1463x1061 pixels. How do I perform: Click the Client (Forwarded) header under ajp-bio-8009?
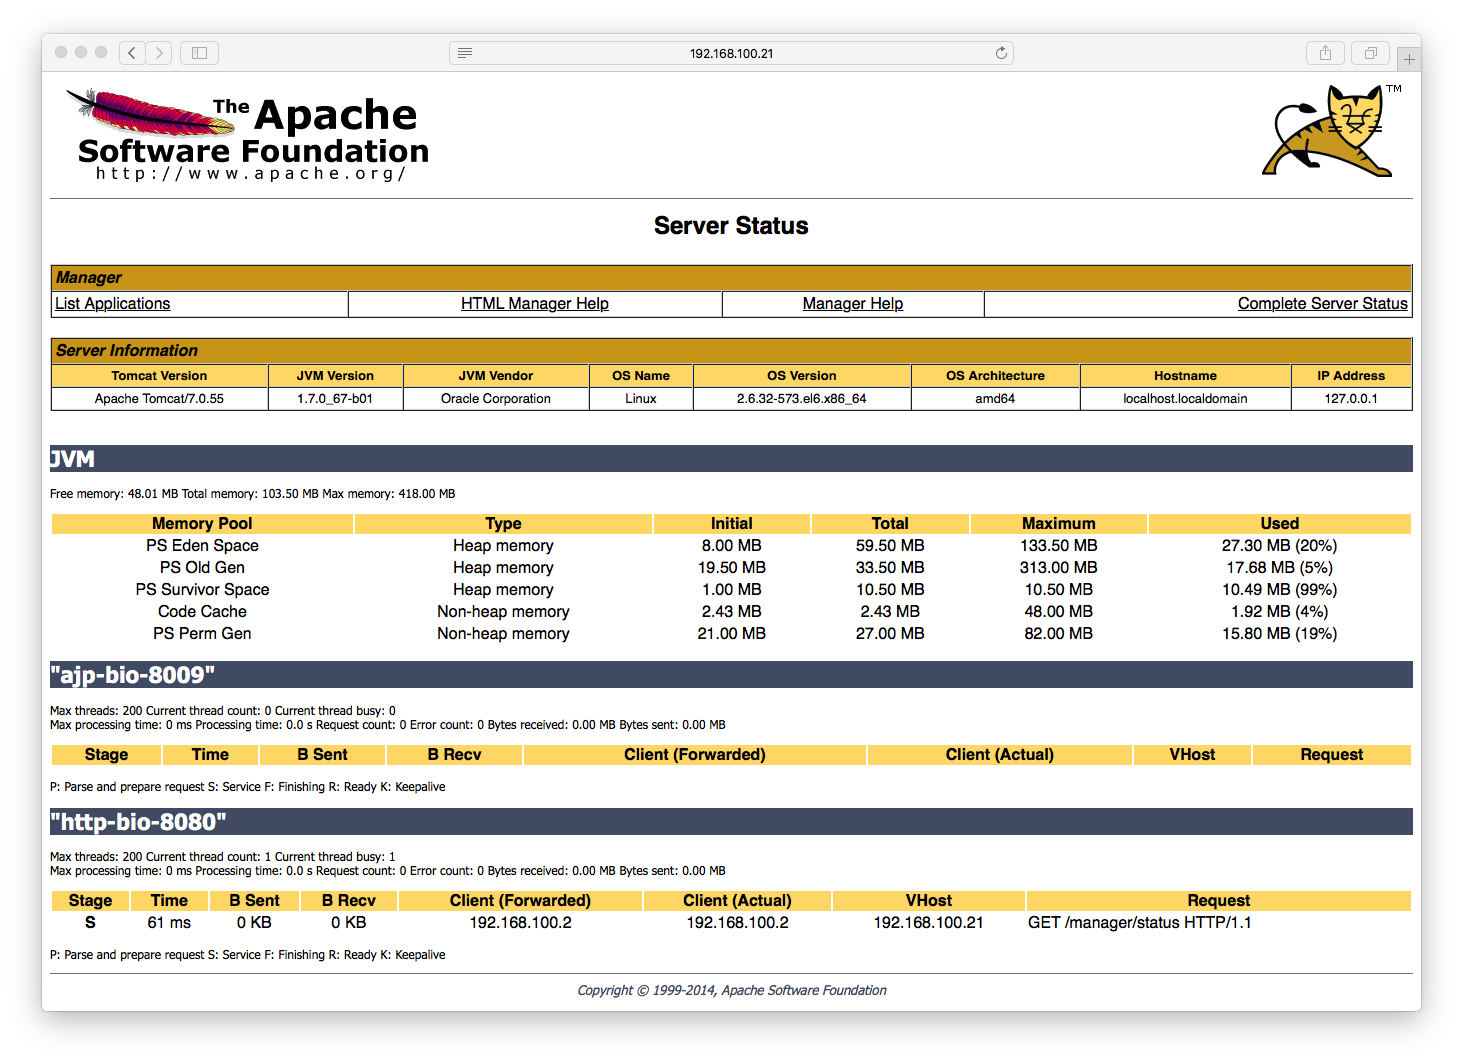click(694, 755)
